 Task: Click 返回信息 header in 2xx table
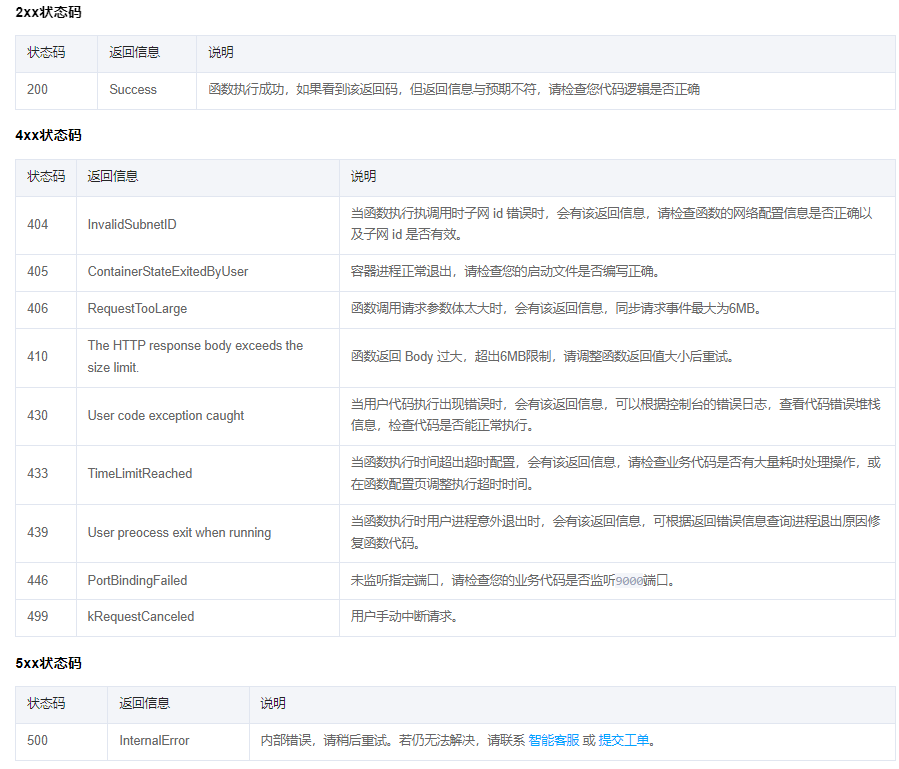click(135, 52)
